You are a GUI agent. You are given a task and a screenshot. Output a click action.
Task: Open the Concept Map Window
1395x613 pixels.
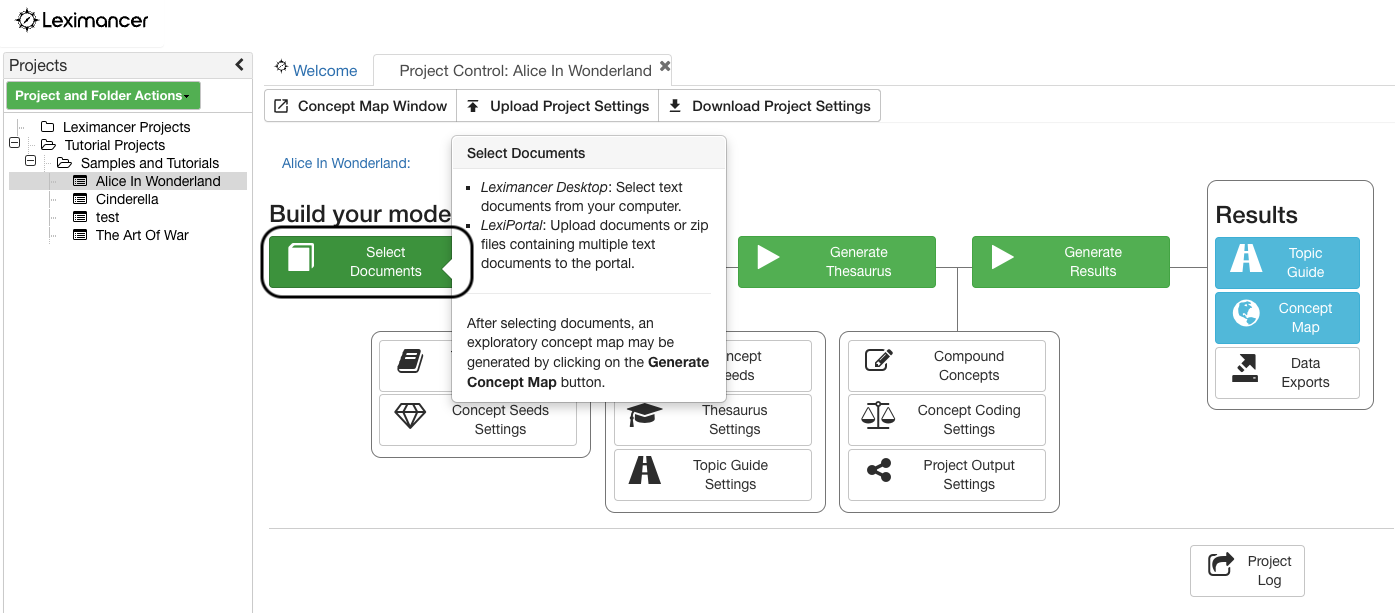click(360, 105)
